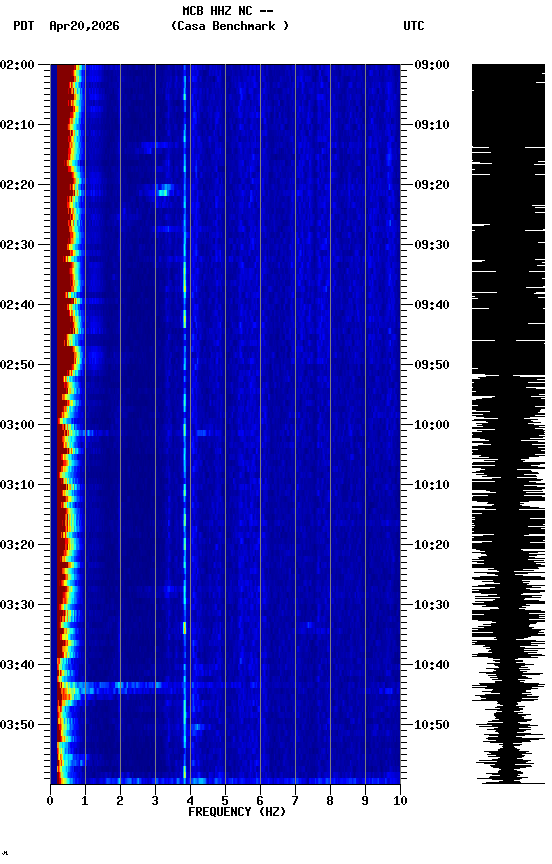Click the UTC time label 10:10
The image size is (552, 864).
(x=432, y=485)
